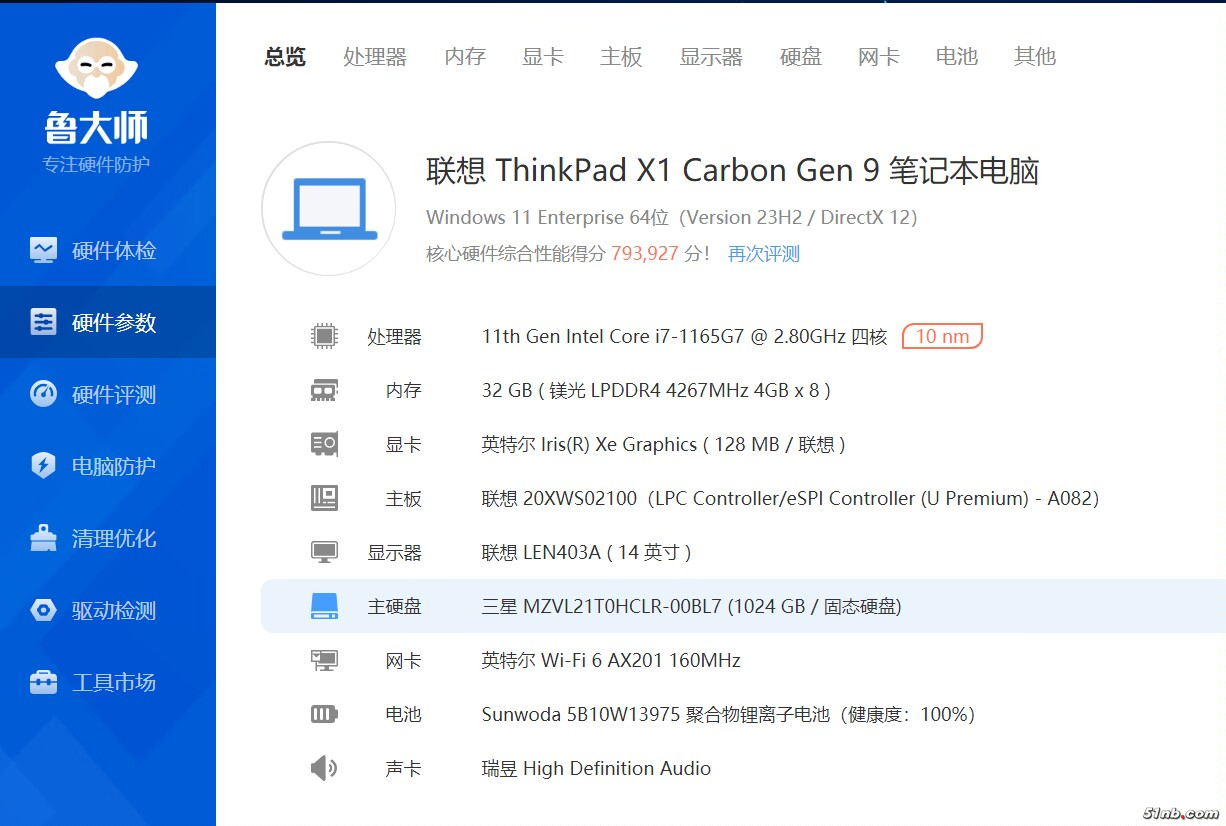Switch to the 硬盘 tab
Screen dimensions: 1226x826
801,57
